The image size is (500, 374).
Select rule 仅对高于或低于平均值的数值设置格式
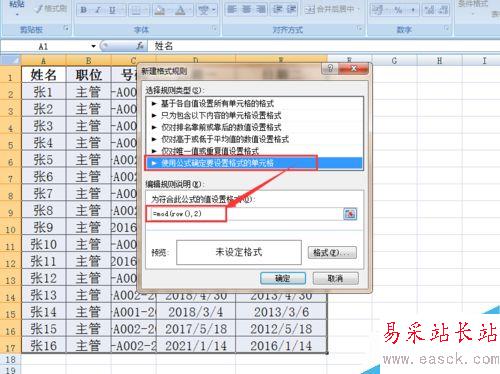coord(225,139)
